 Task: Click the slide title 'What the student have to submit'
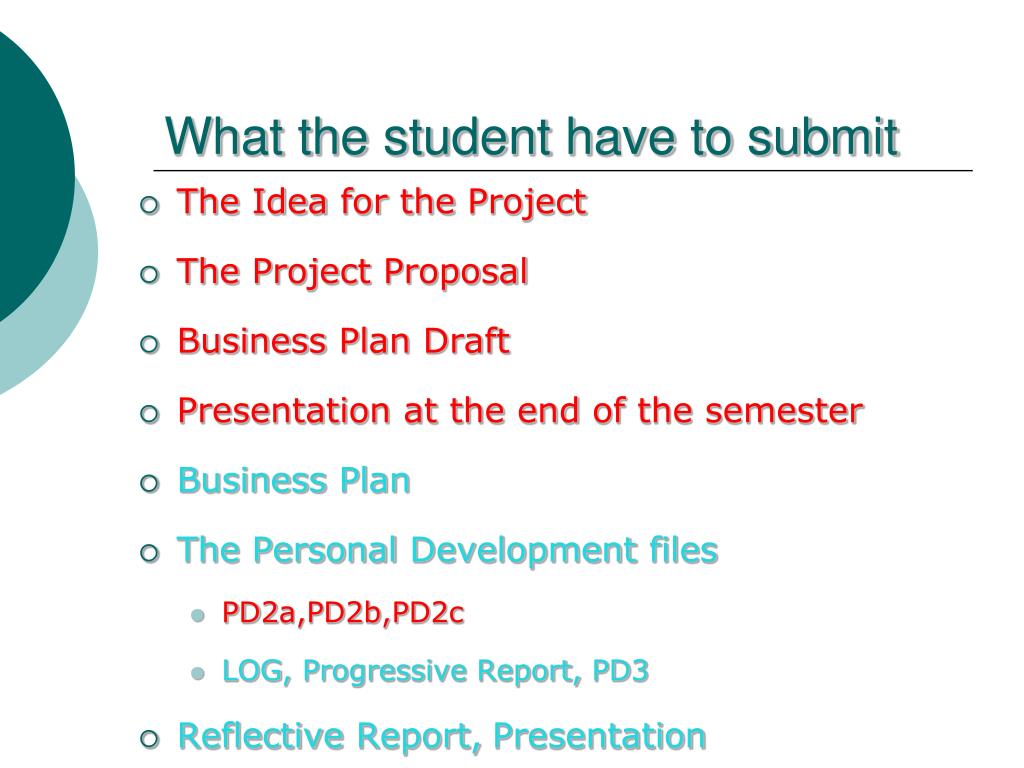pyautogui.click(x=532, y=137)
